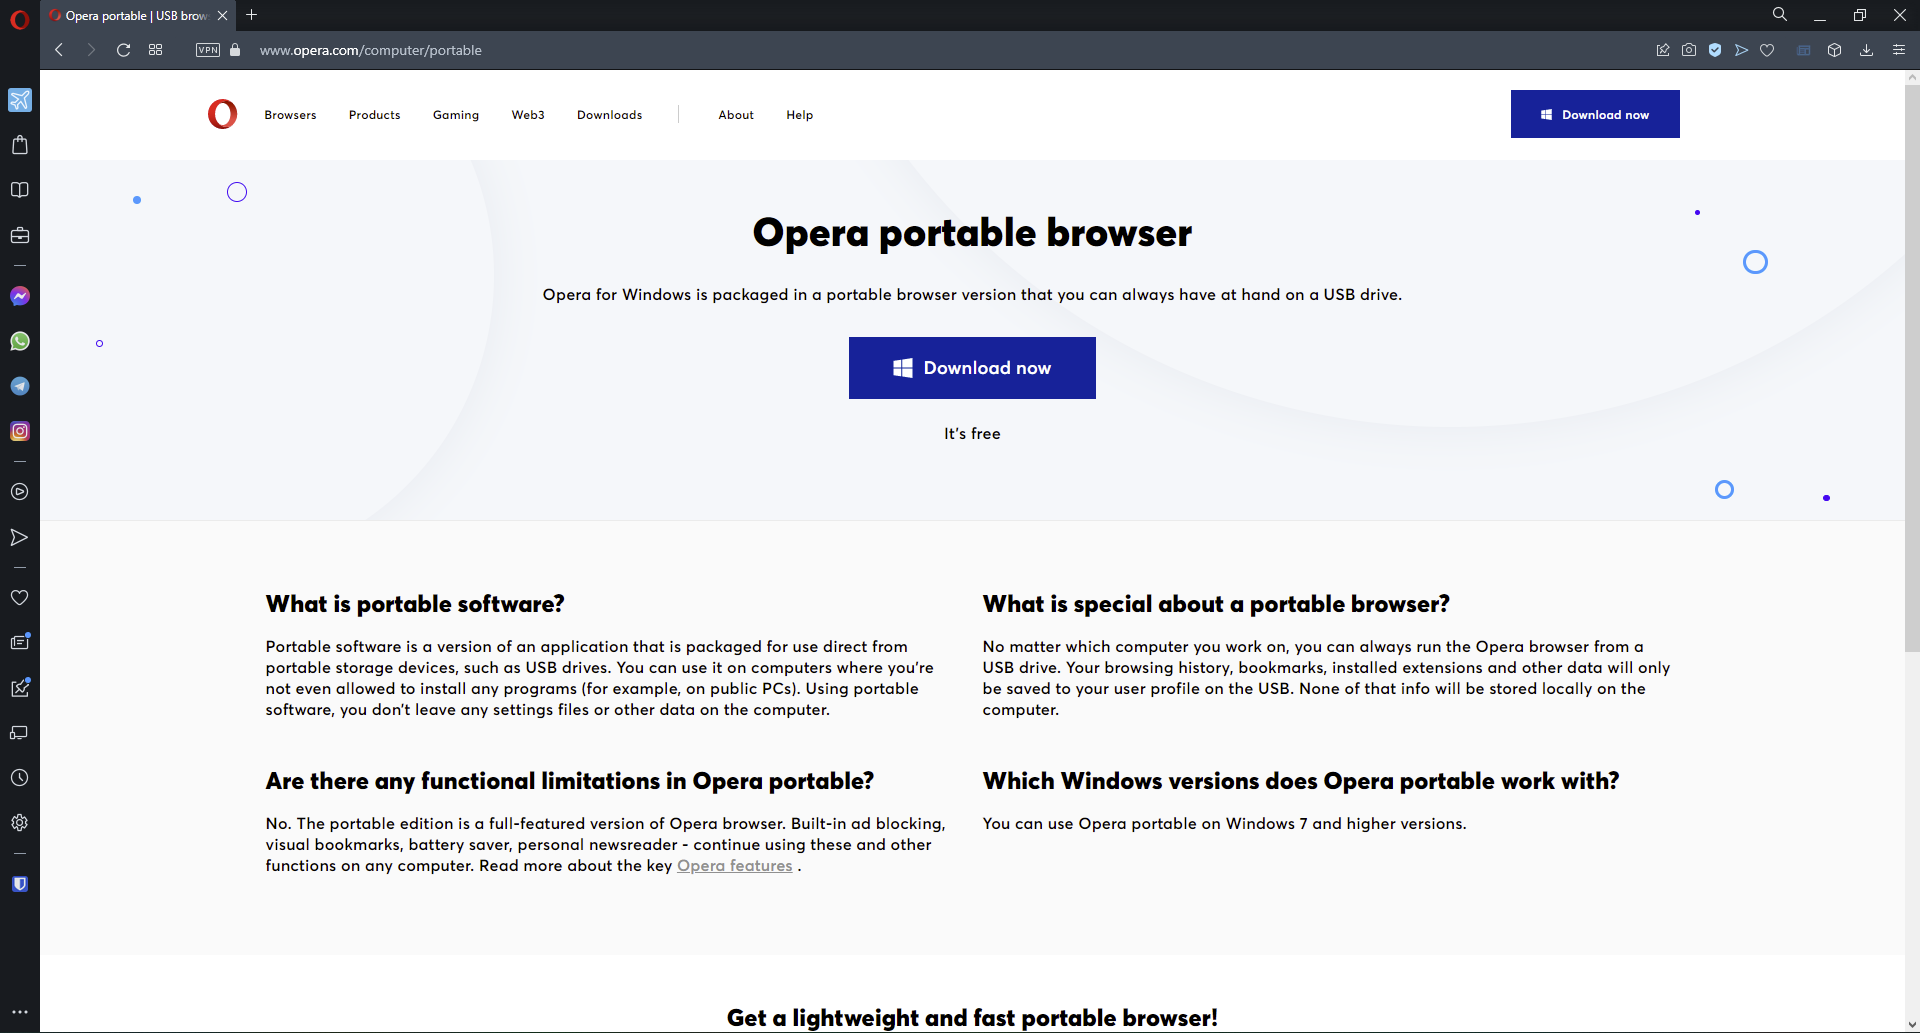Click the page vertical scrollbar thumb
Viewport: 1920px width, 1033px height.
[1912, 368]
